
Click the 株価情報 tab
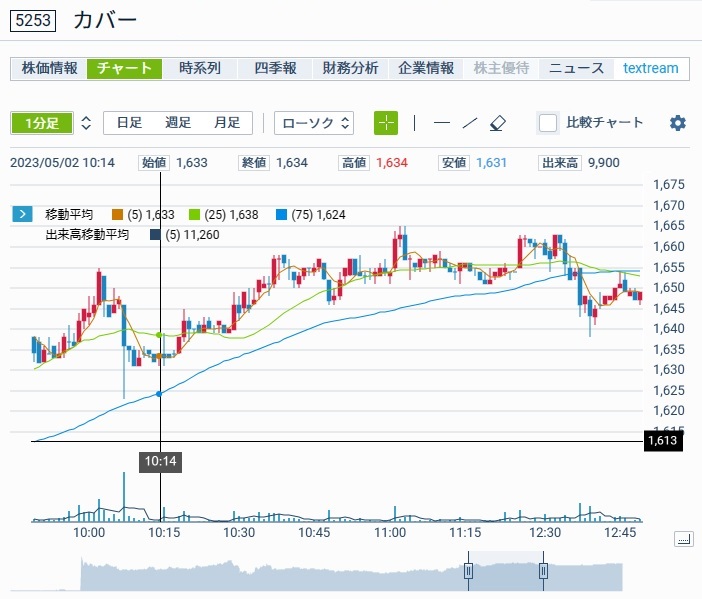[x=50, y=68]
